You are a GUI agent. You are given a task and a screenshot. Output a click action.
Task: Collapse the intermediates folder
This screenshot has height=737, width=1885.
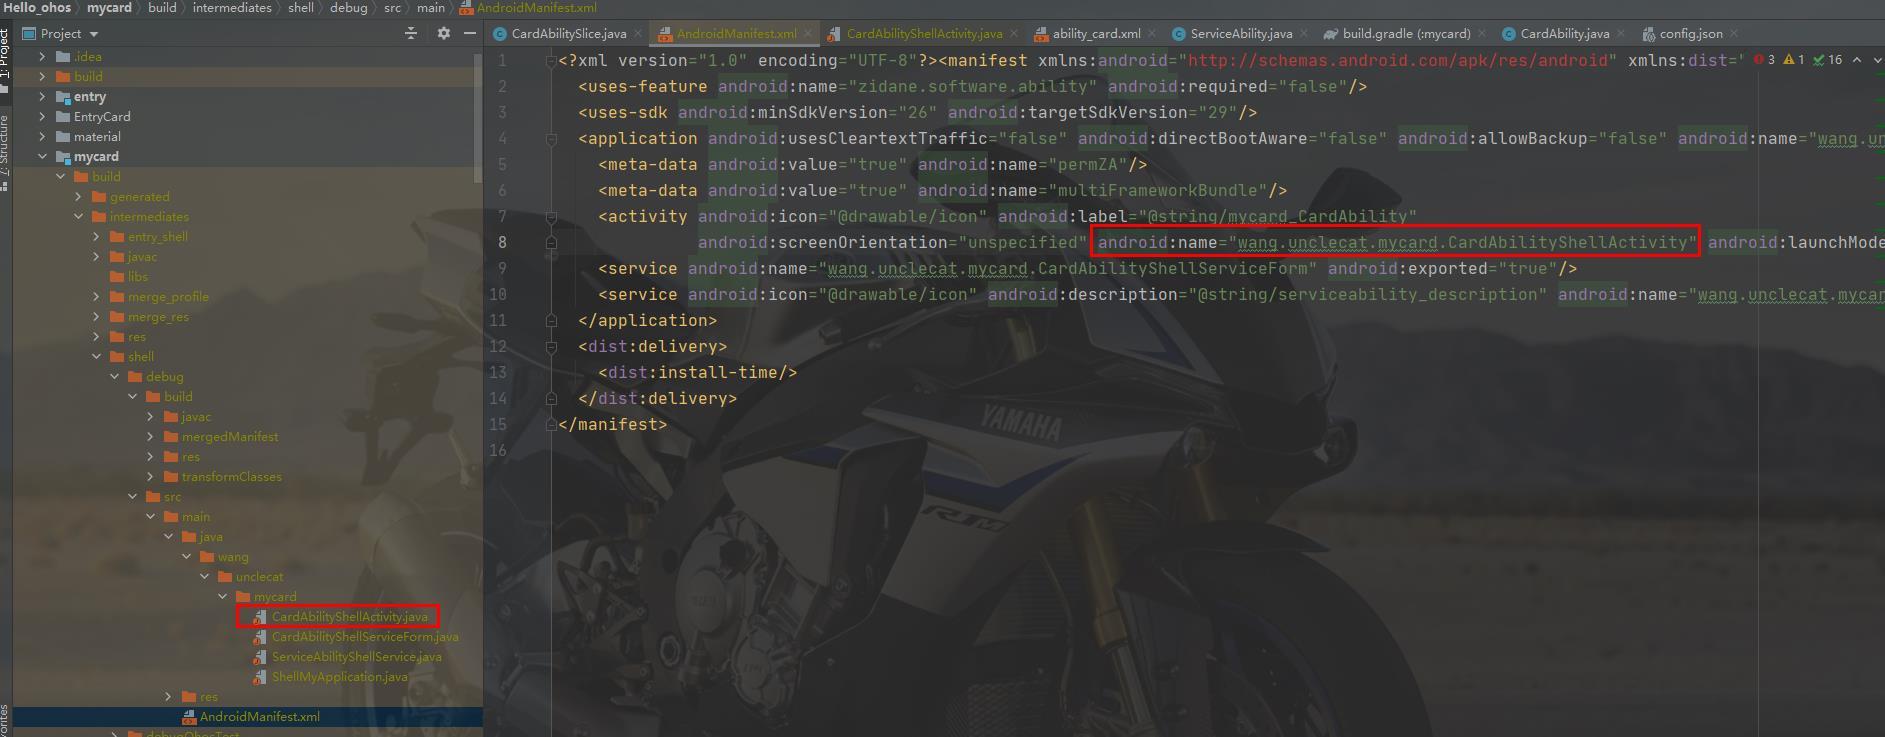[x=78, y=217]
